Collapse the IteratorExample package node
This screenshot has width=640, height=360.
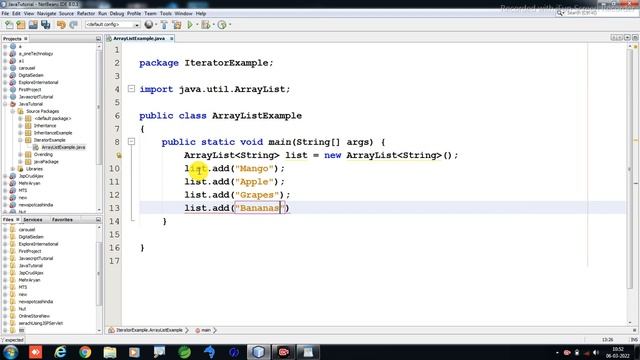click(20, 140)
